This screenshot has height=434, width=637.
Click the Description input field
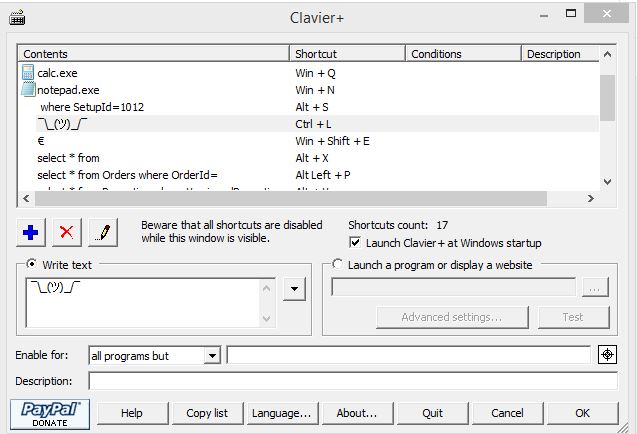(x=353, y=381)
